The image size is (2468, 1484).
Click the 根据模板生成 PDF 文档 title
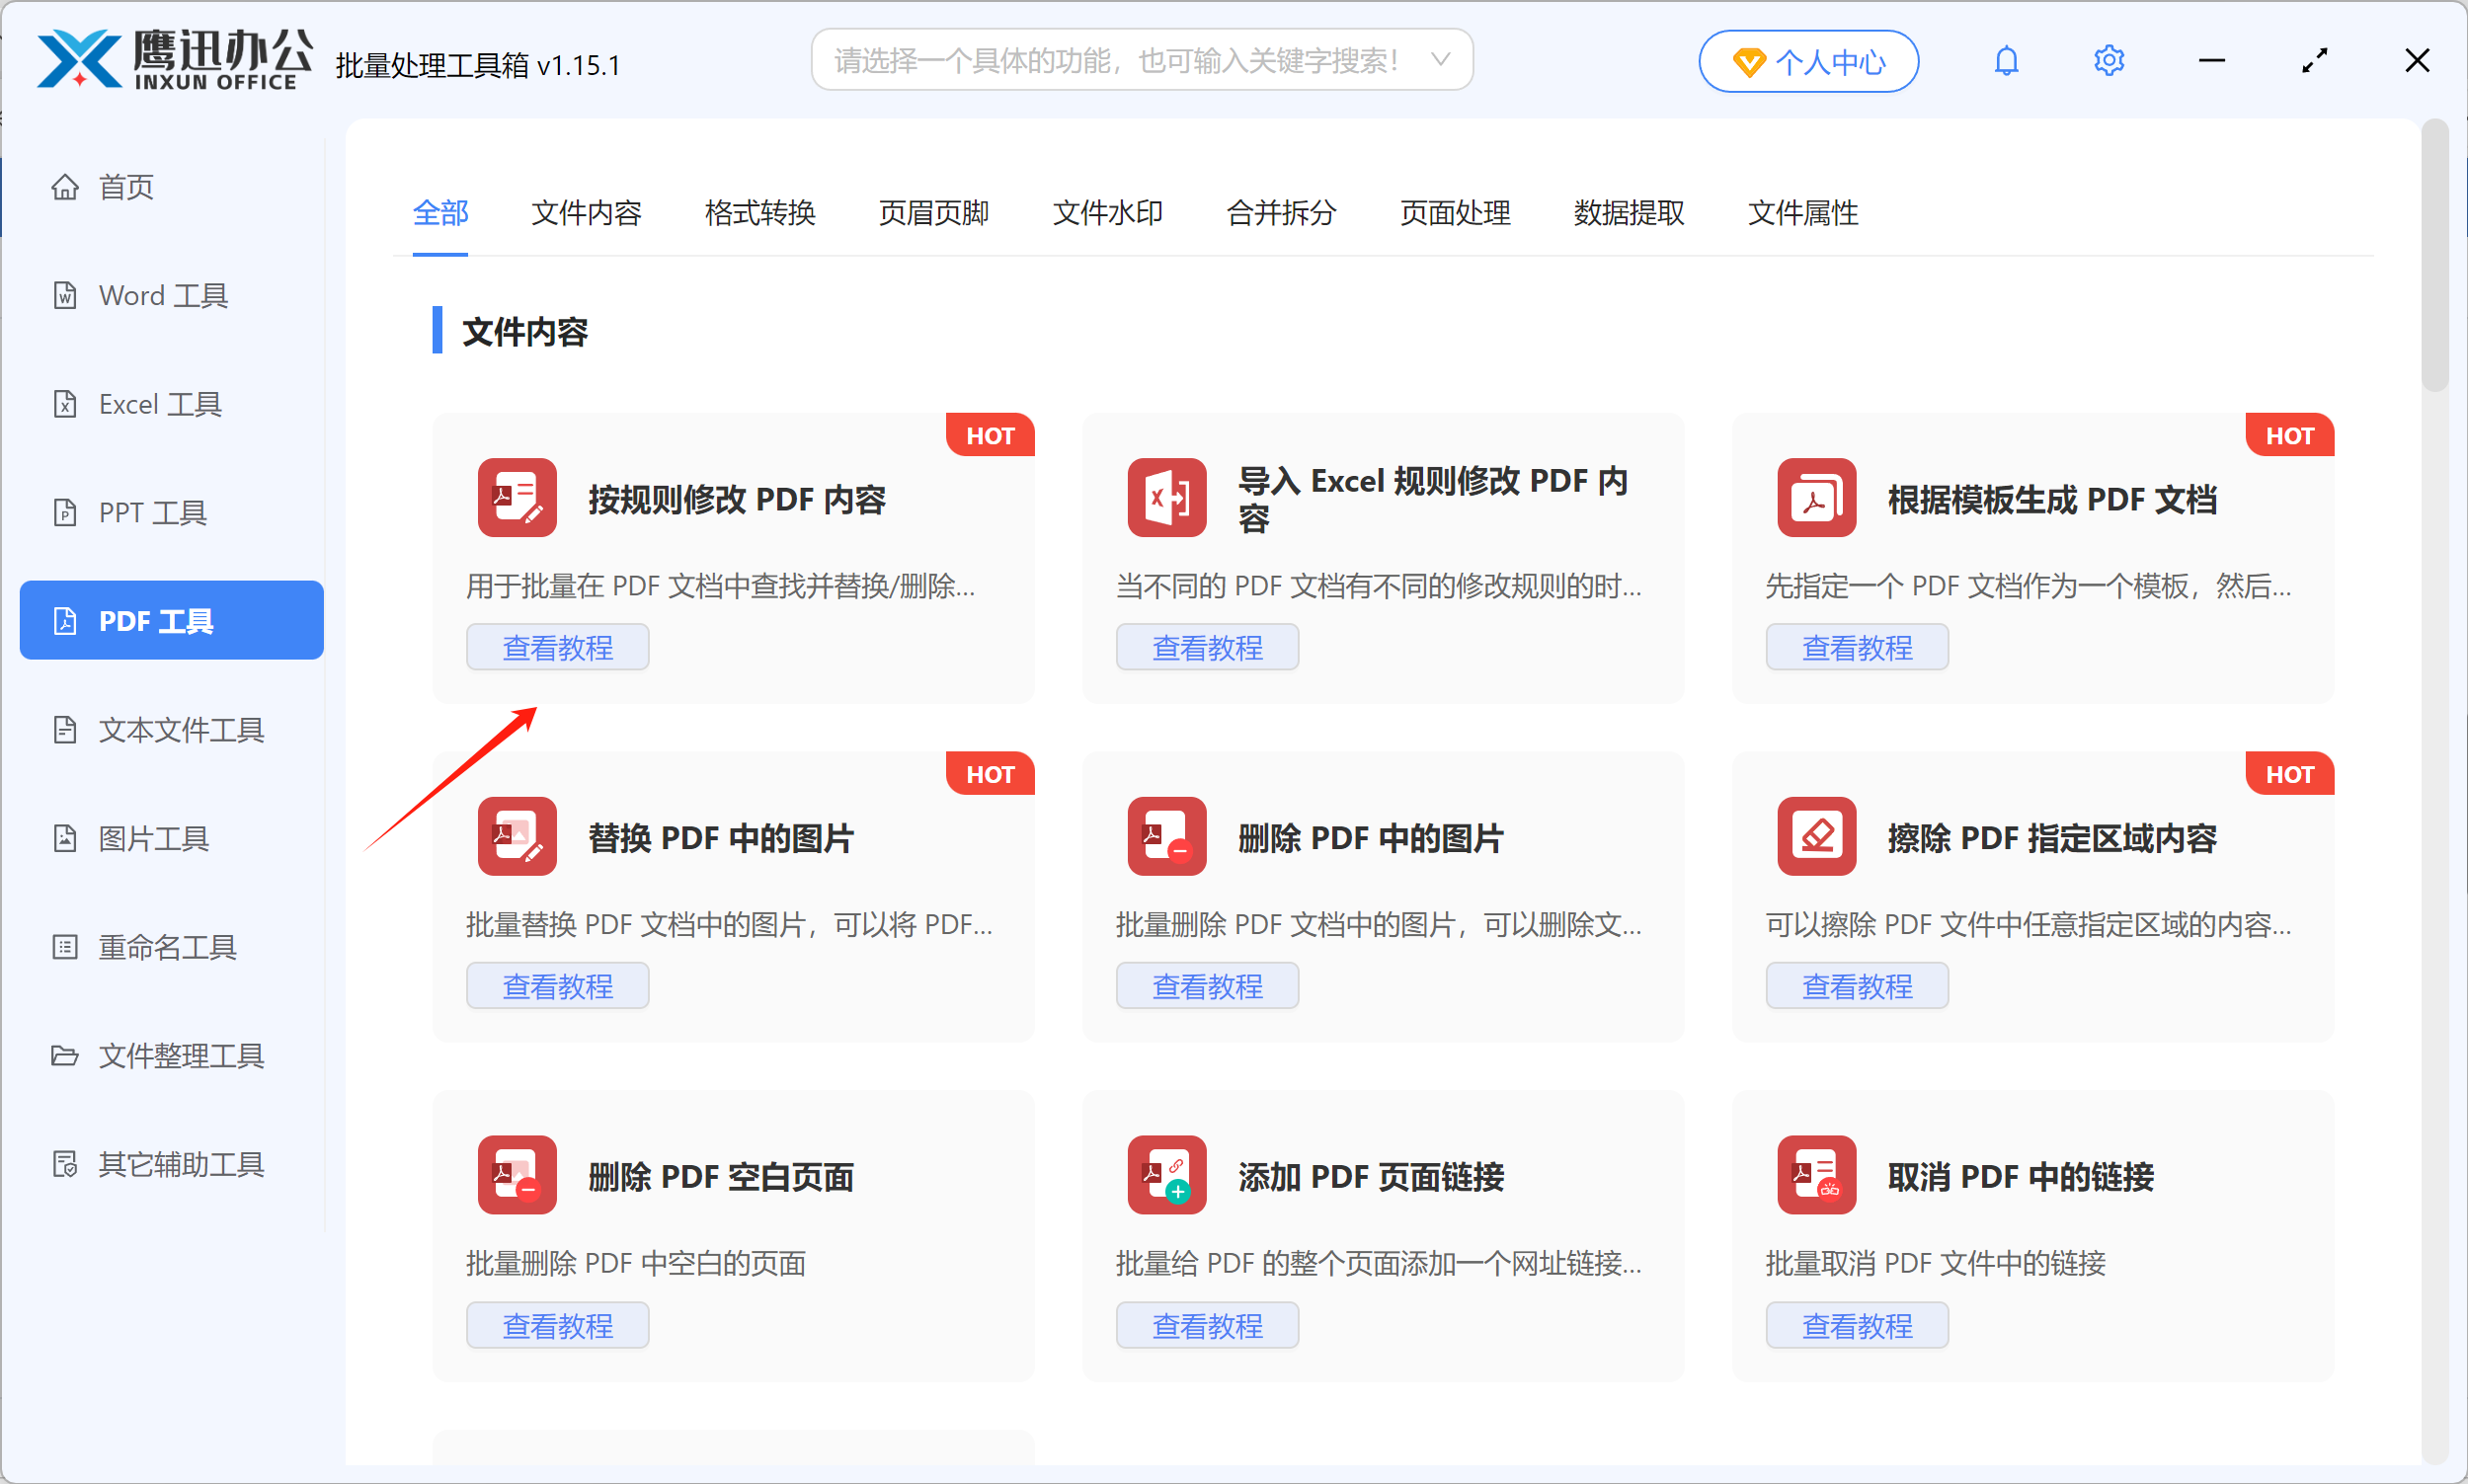pyautogui.click(x=2052, y=499)
